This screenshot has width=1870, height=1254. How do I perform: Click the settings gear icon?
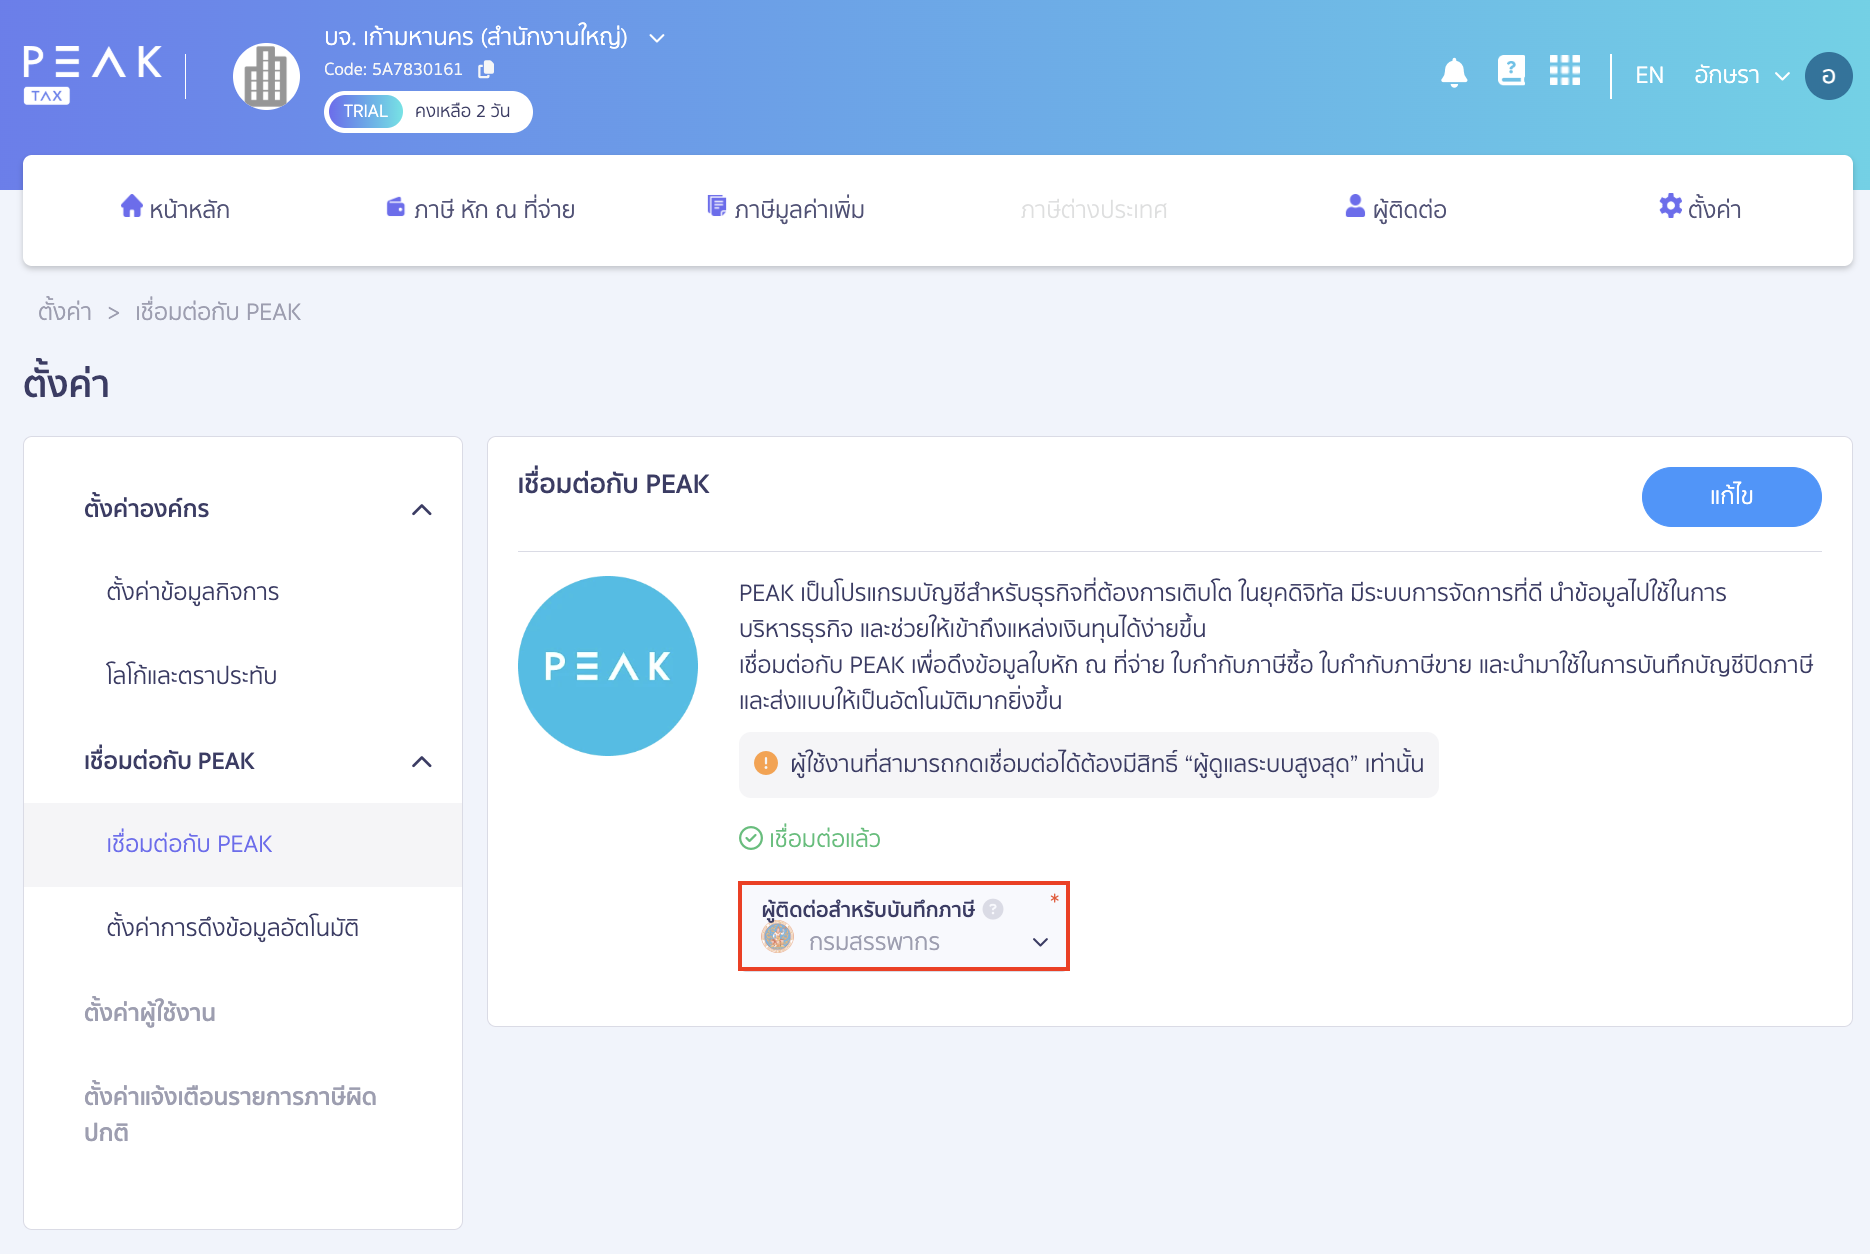[x=1670, y=206]
